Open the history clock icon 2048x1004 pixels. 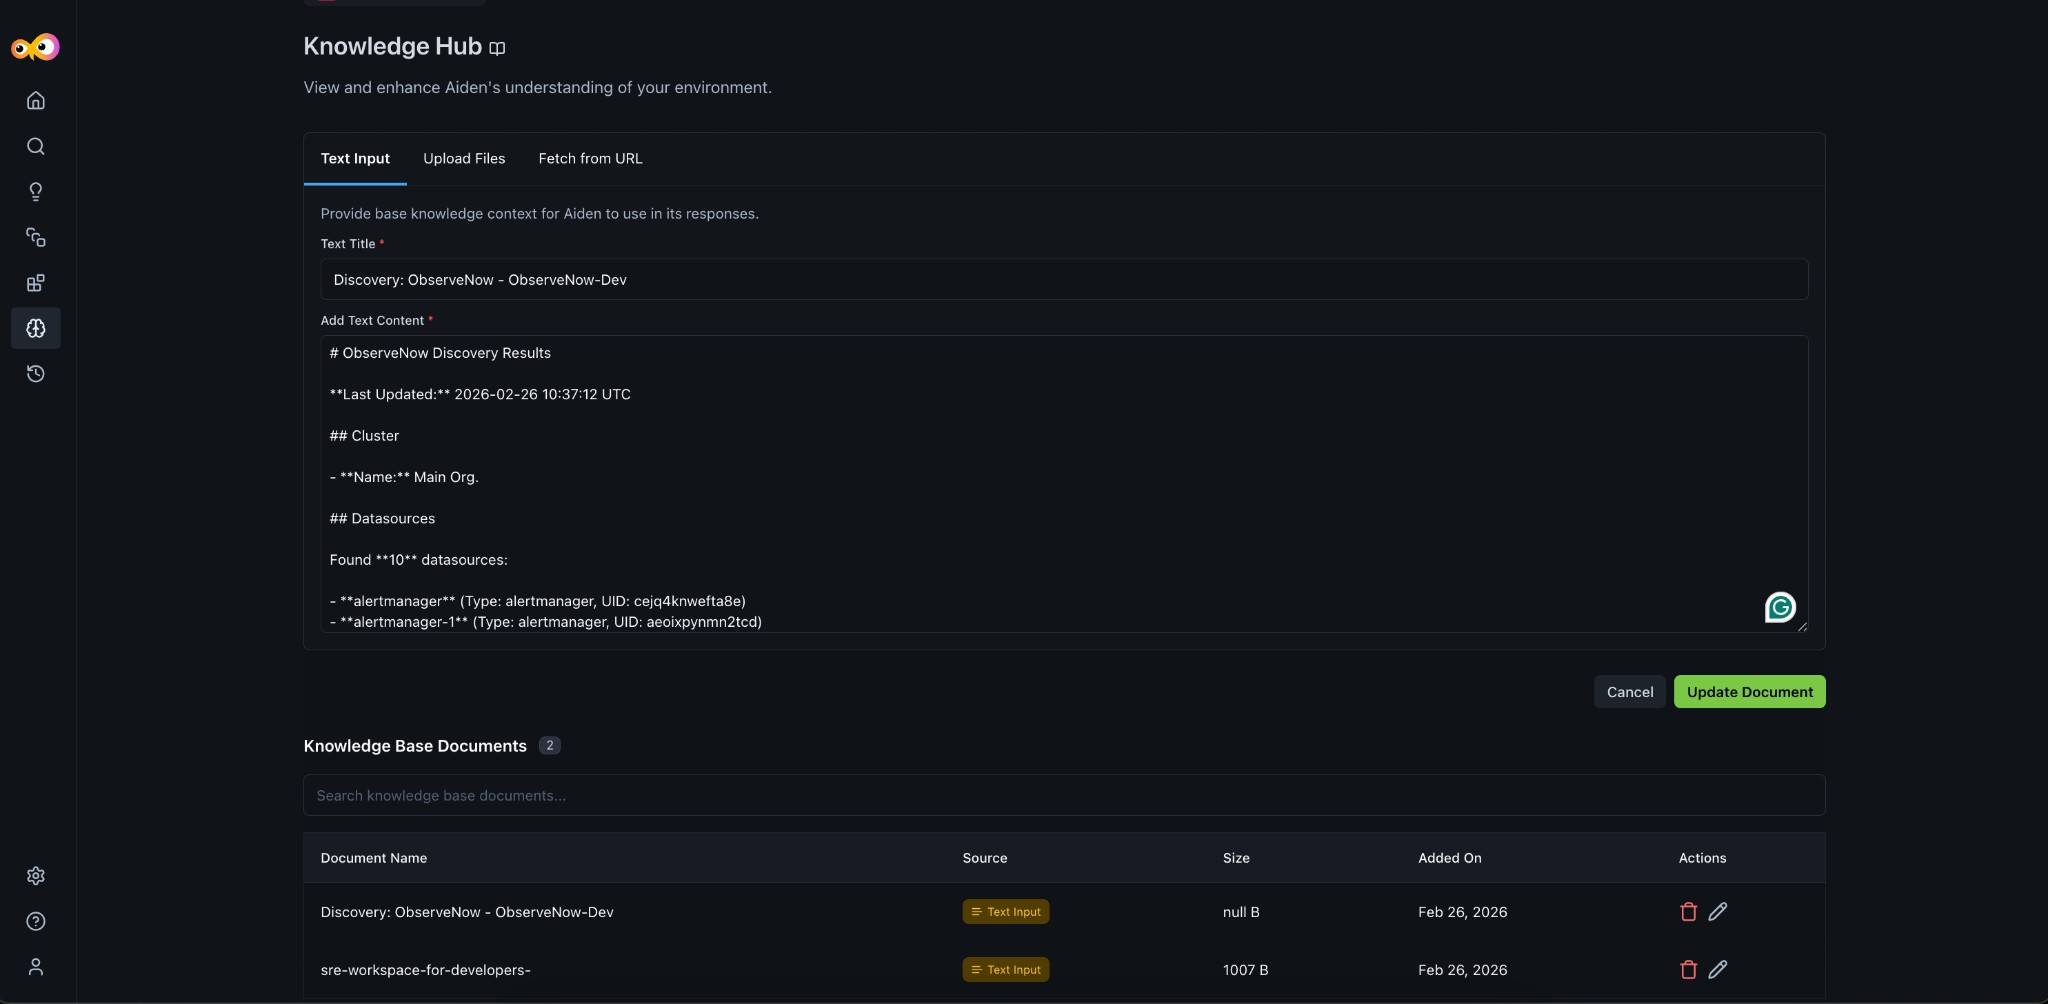tap(36, 374)
